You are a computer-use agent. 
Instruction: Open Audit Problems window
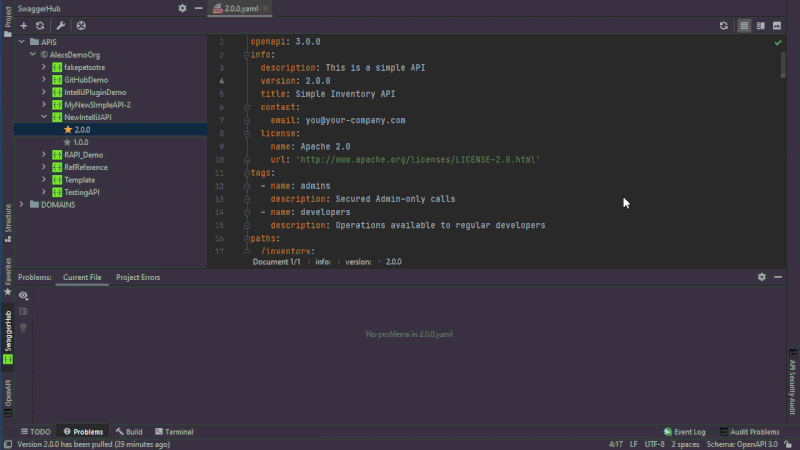tap(749, 432)
